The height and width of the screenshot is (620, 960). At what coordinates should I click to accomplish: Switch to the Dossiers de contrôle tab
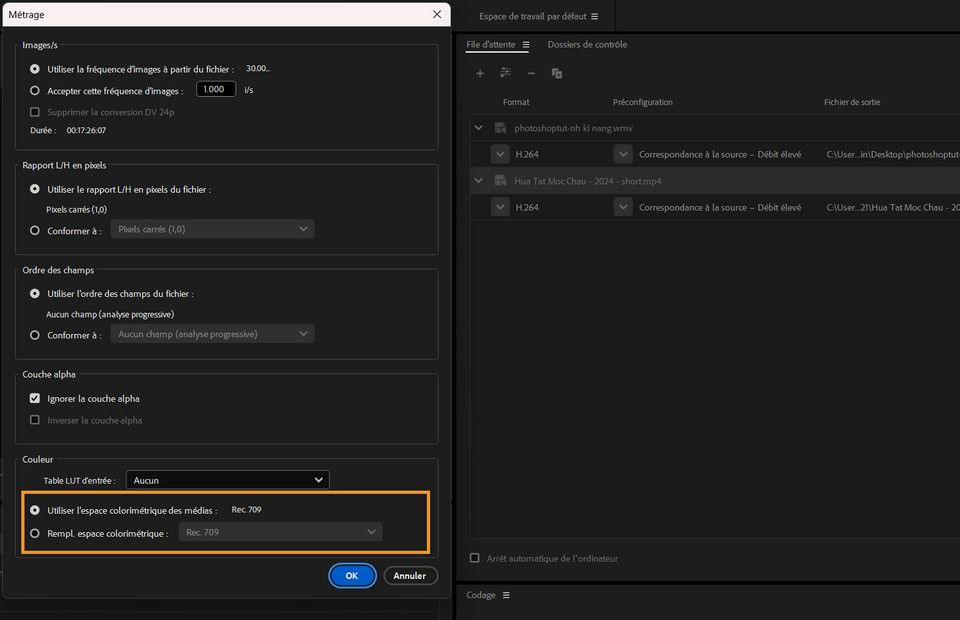click(x=587, y=44)
